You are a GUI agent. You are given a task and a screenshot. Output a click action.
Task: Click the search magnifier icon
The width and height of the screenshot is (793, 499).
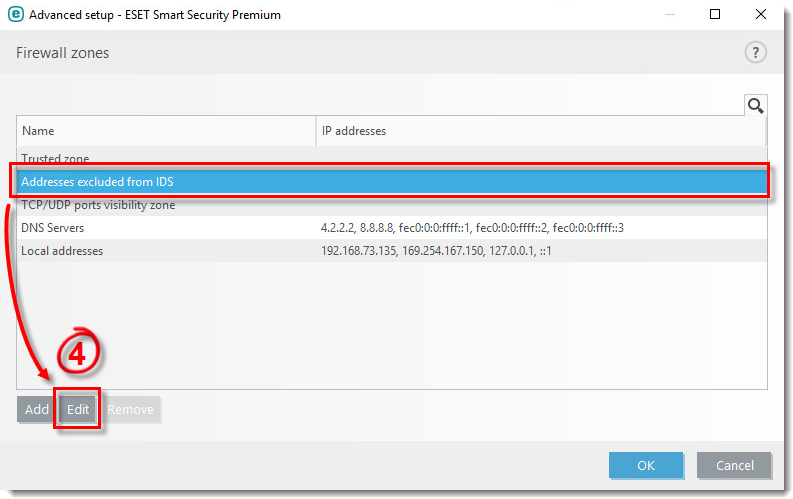pos(755,105)
